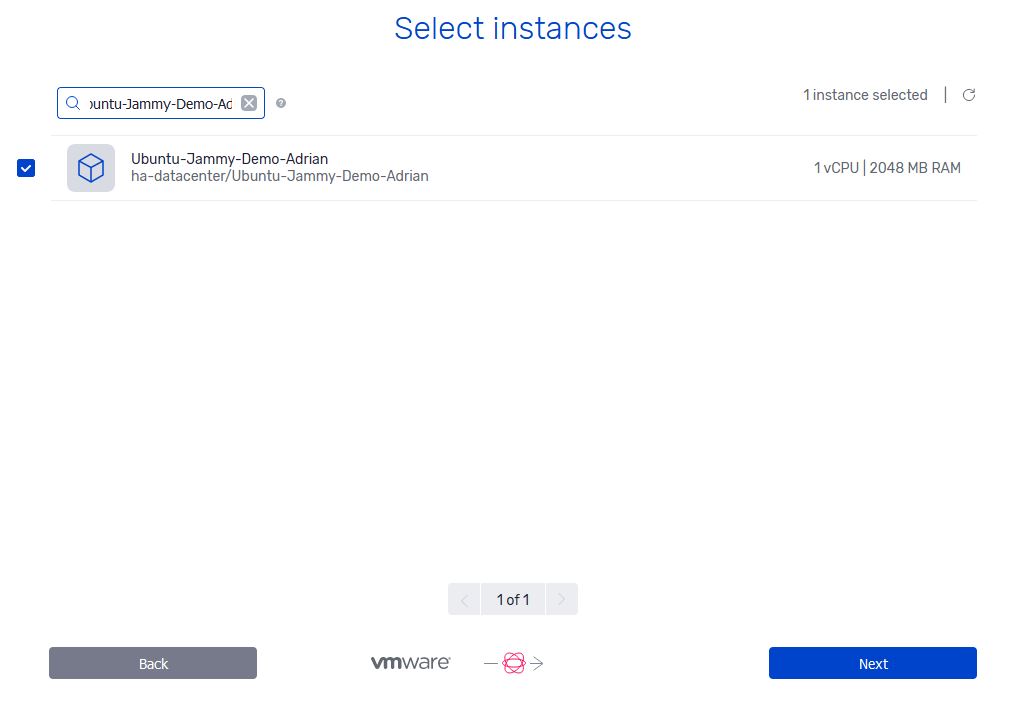
Task: Click the Back button
Action: point(153,663)
